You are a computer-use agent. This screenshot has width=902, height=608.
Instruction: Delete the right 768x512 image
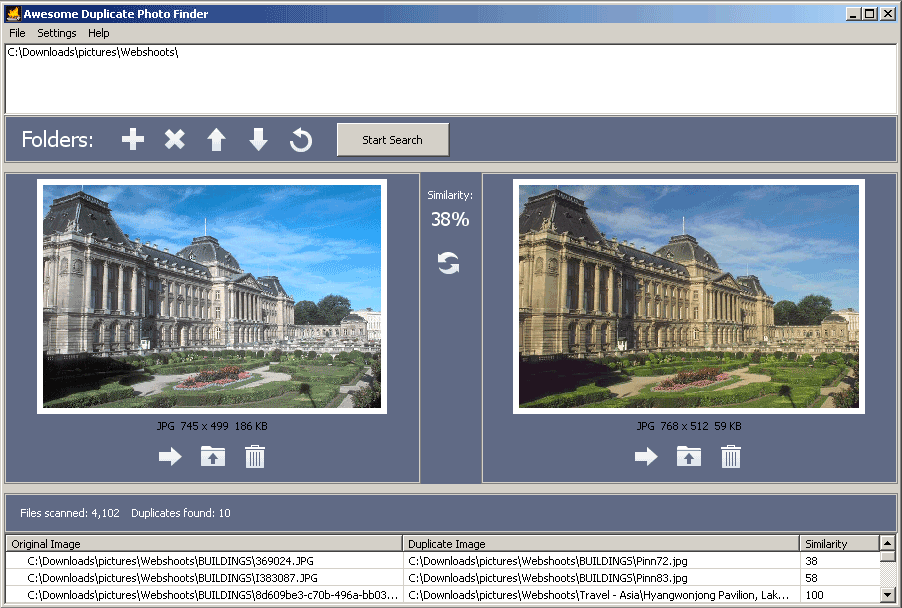point(730,456)
